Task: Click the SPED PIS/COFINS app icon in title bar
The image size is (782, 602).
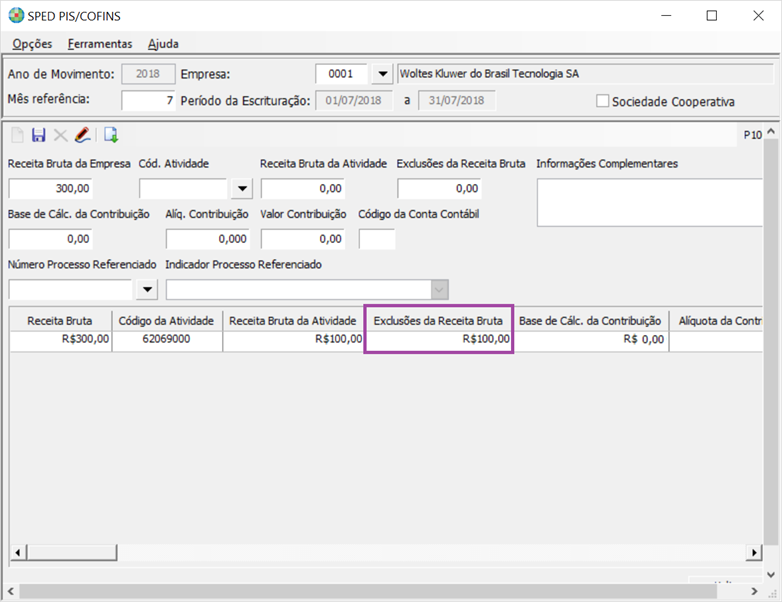Action: tap(17, 16)
